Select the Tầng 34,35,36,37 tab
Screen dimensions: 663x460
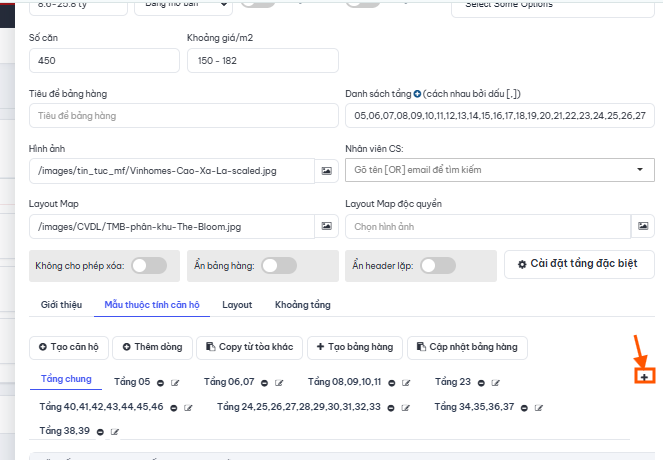[474, 407]
